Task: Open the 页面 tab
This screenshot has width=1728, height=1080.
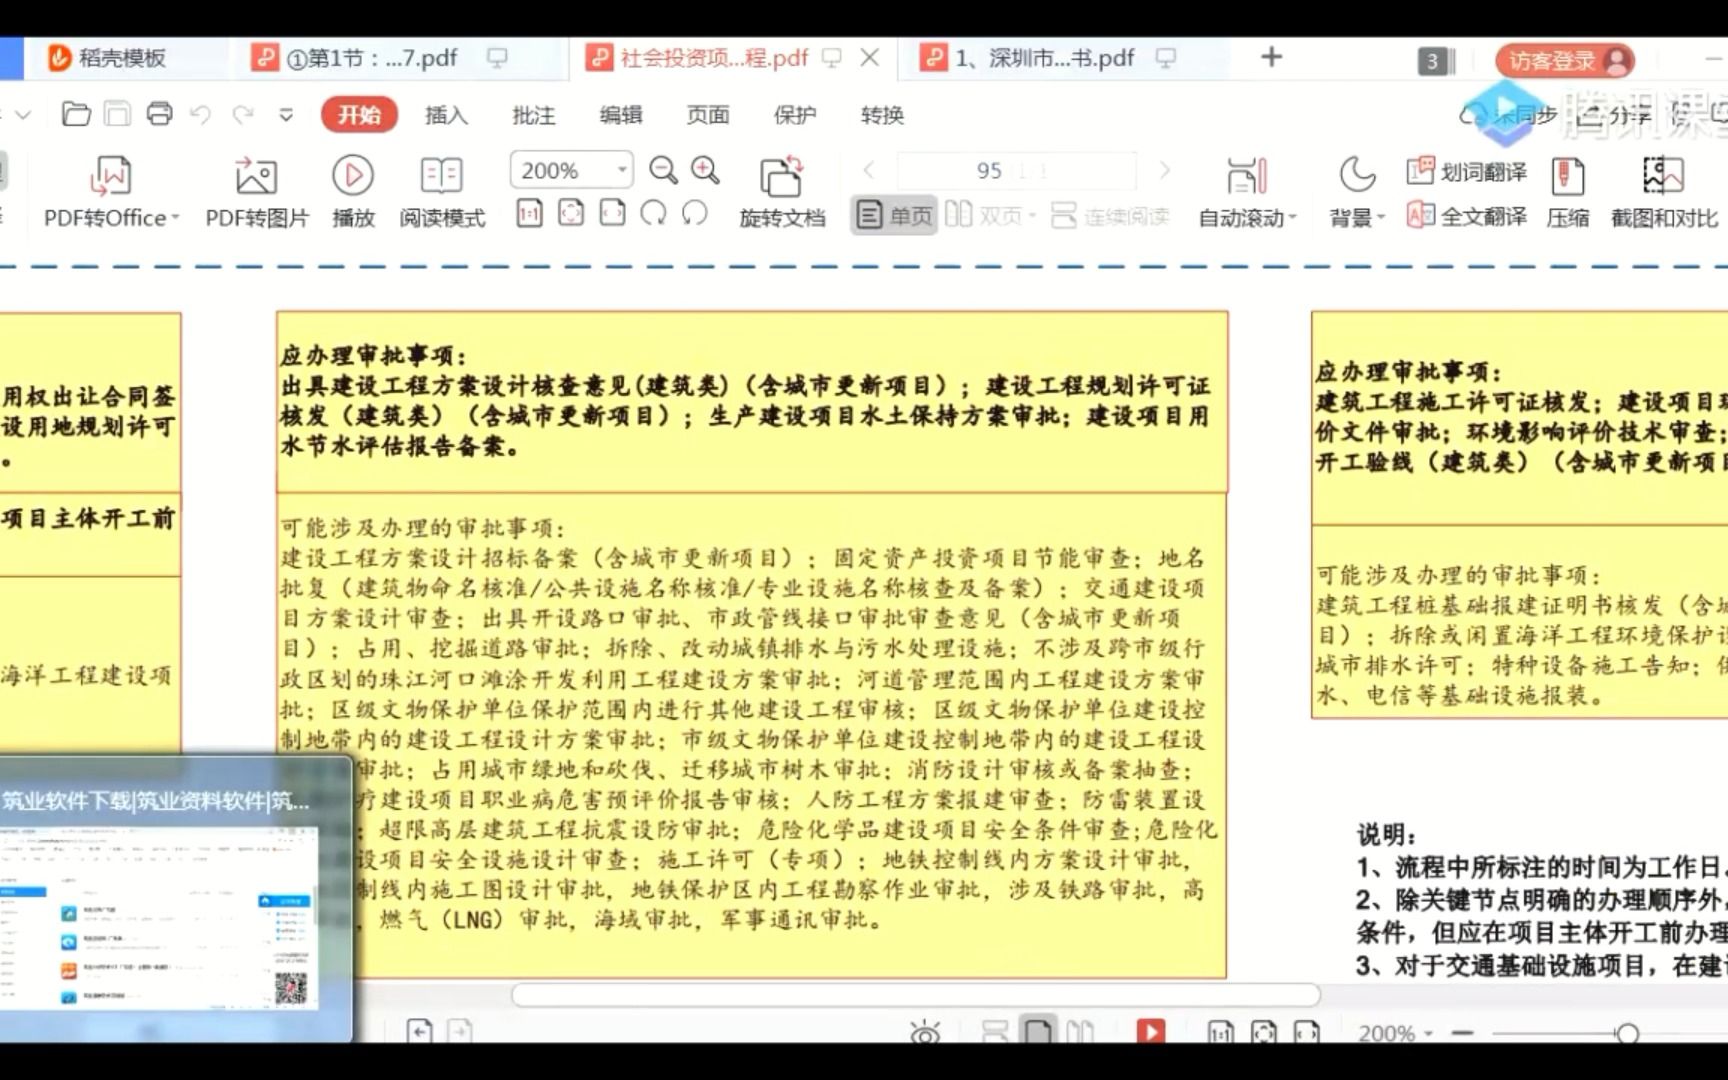Action: click(x=707, y=115)
